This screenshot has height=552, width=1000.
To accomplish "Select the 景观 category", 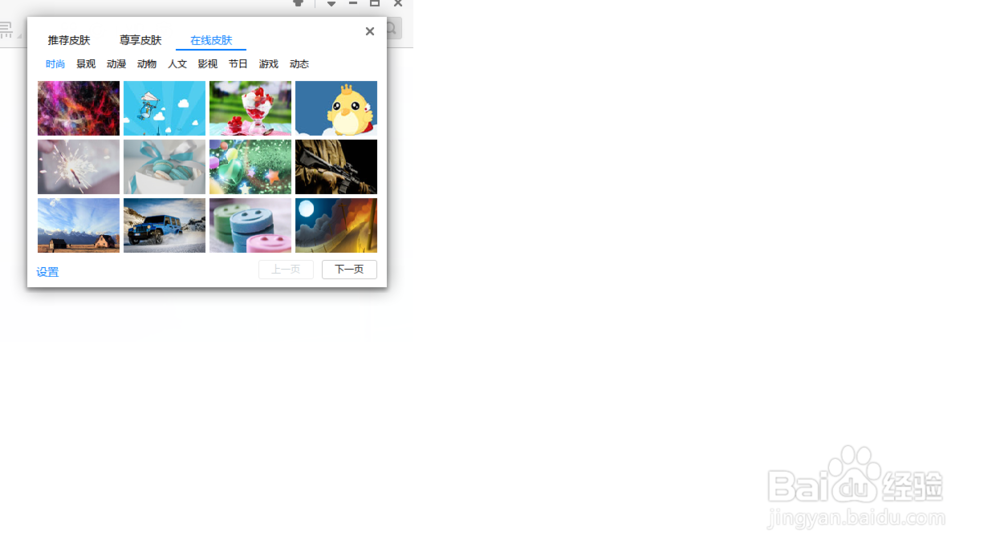I will point(85,64).
